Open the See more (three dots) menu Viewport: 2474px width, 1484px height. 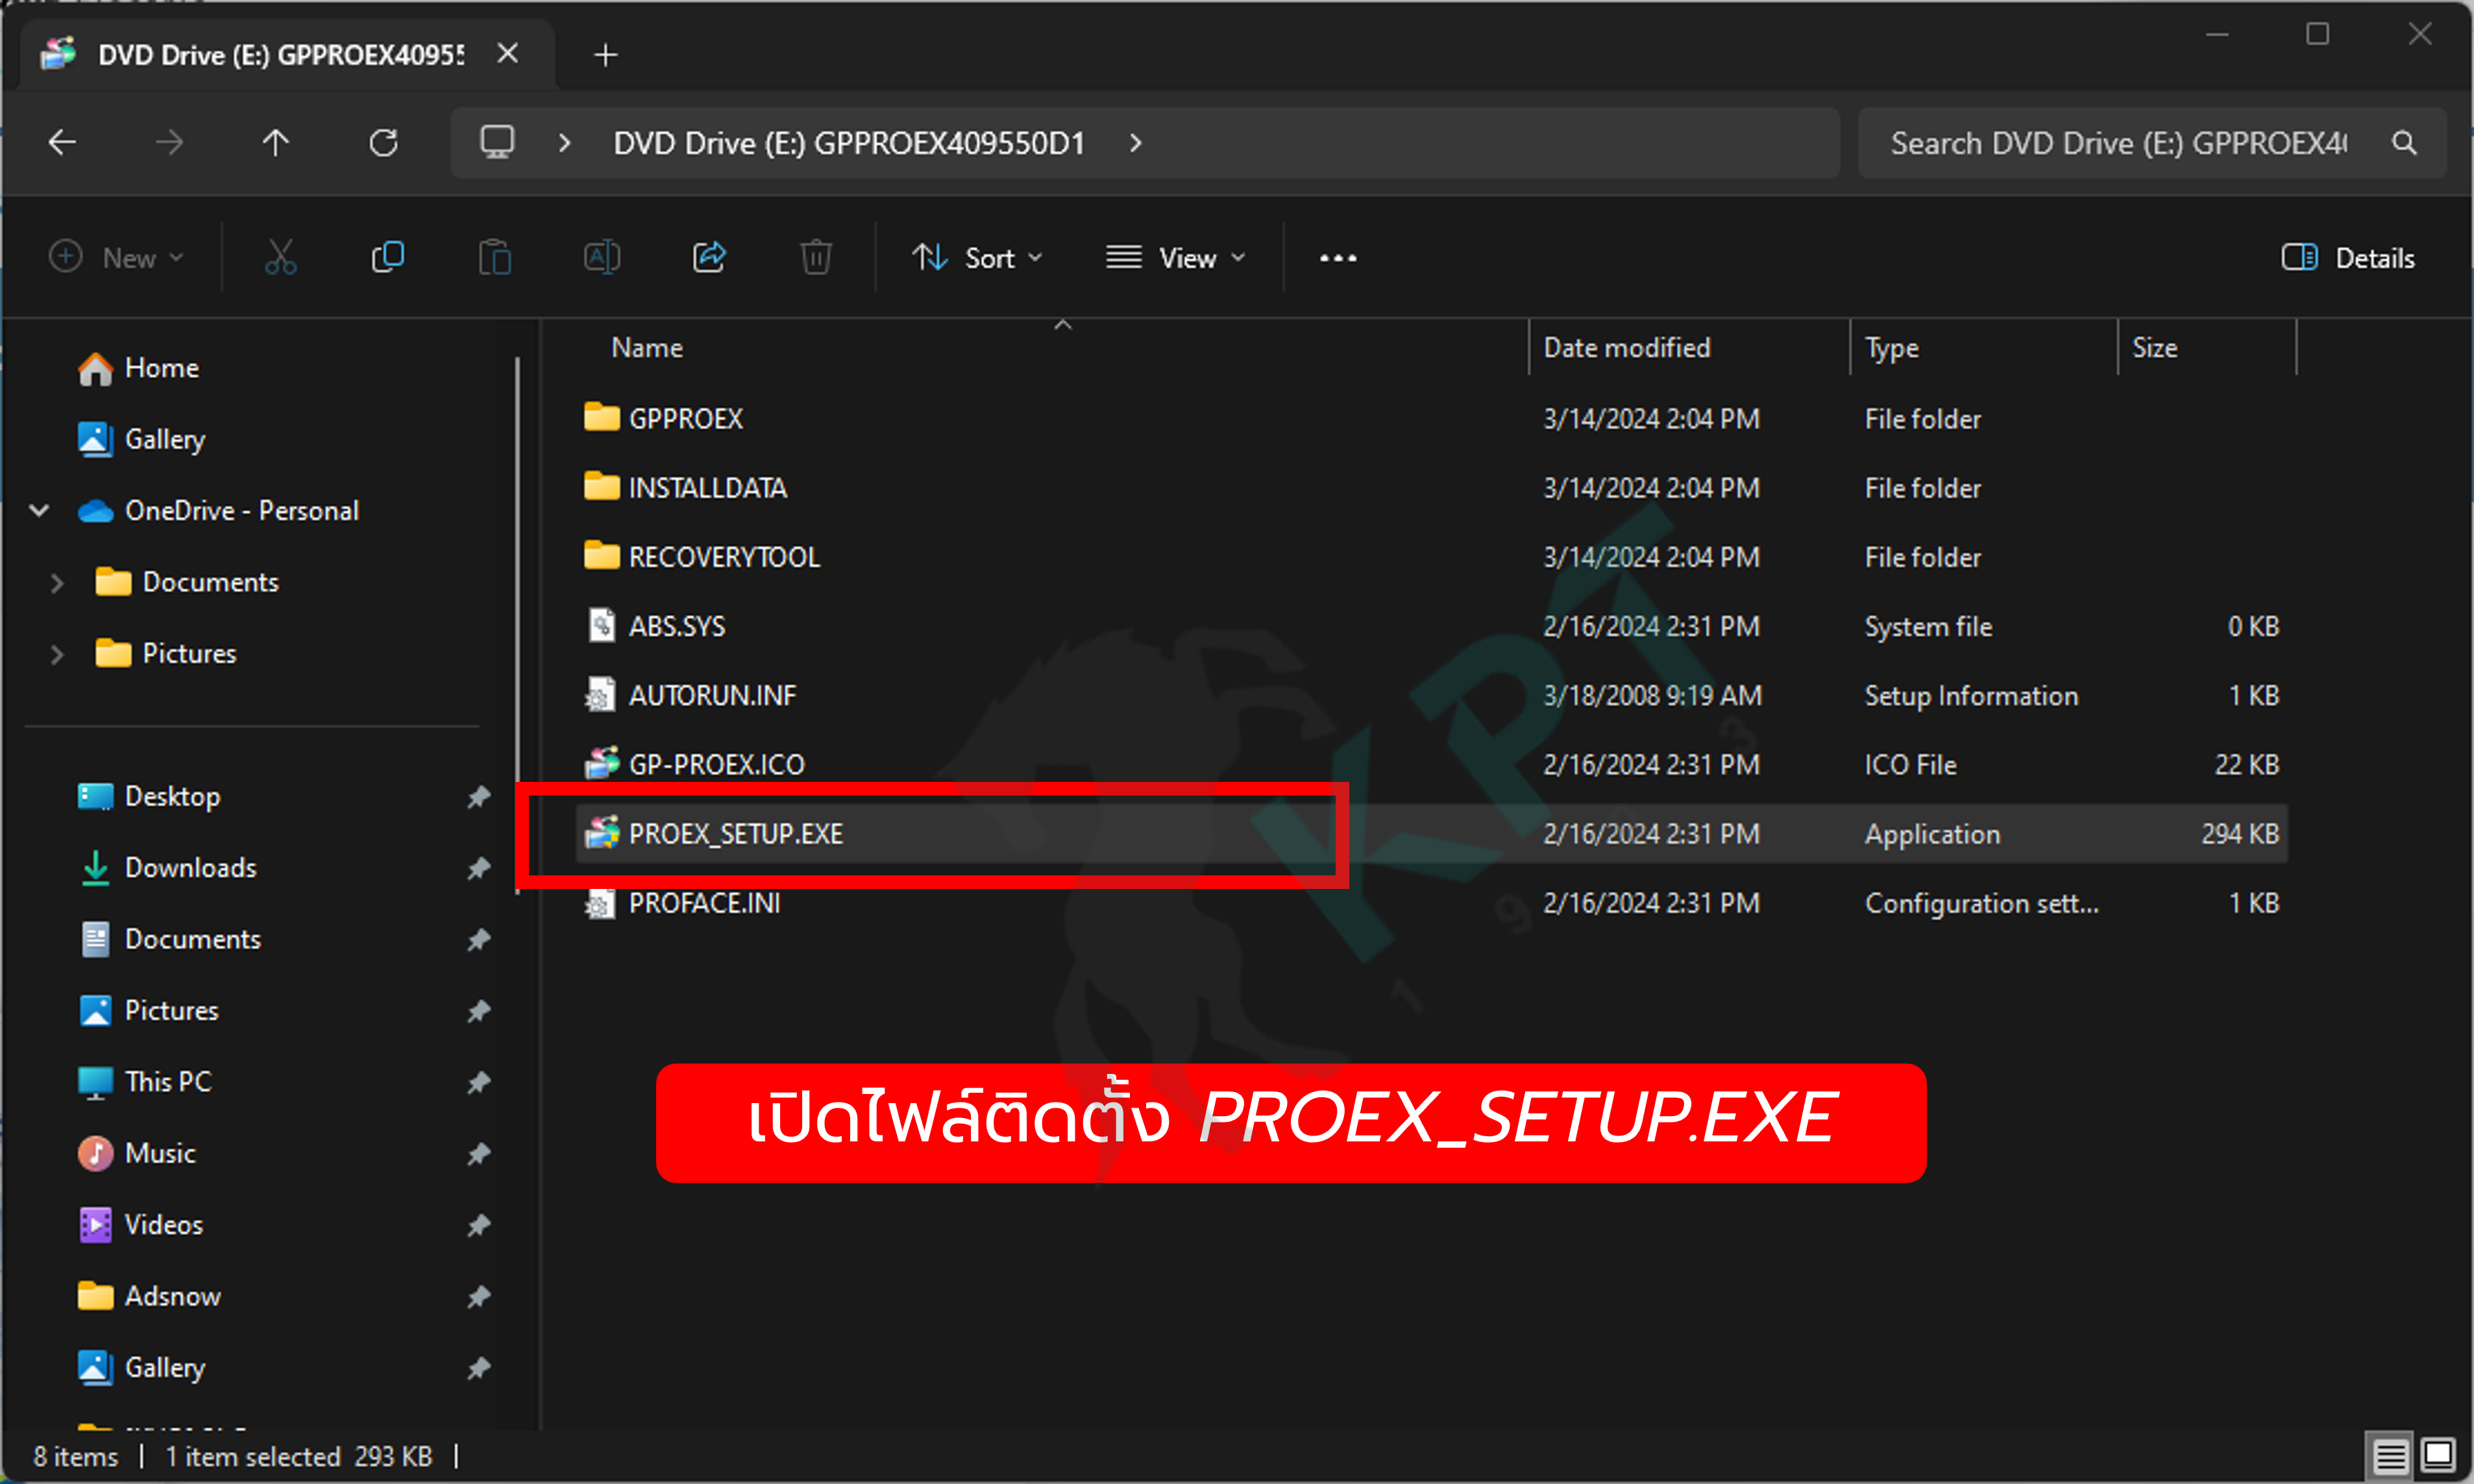pos(1338,258)
